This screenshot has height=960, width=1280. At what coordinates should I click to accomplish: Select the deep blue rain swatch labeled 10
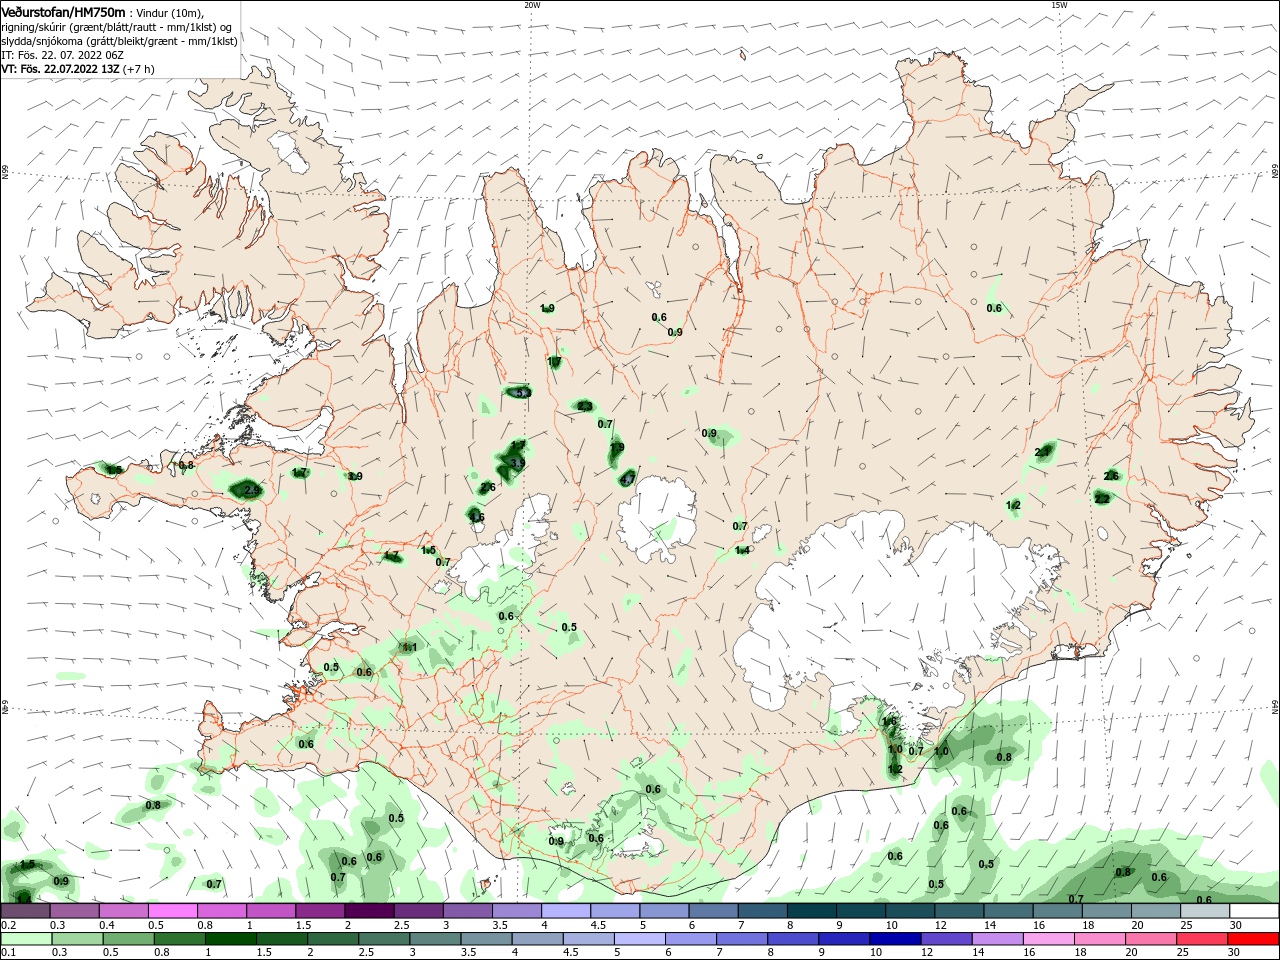pos(893,939)
